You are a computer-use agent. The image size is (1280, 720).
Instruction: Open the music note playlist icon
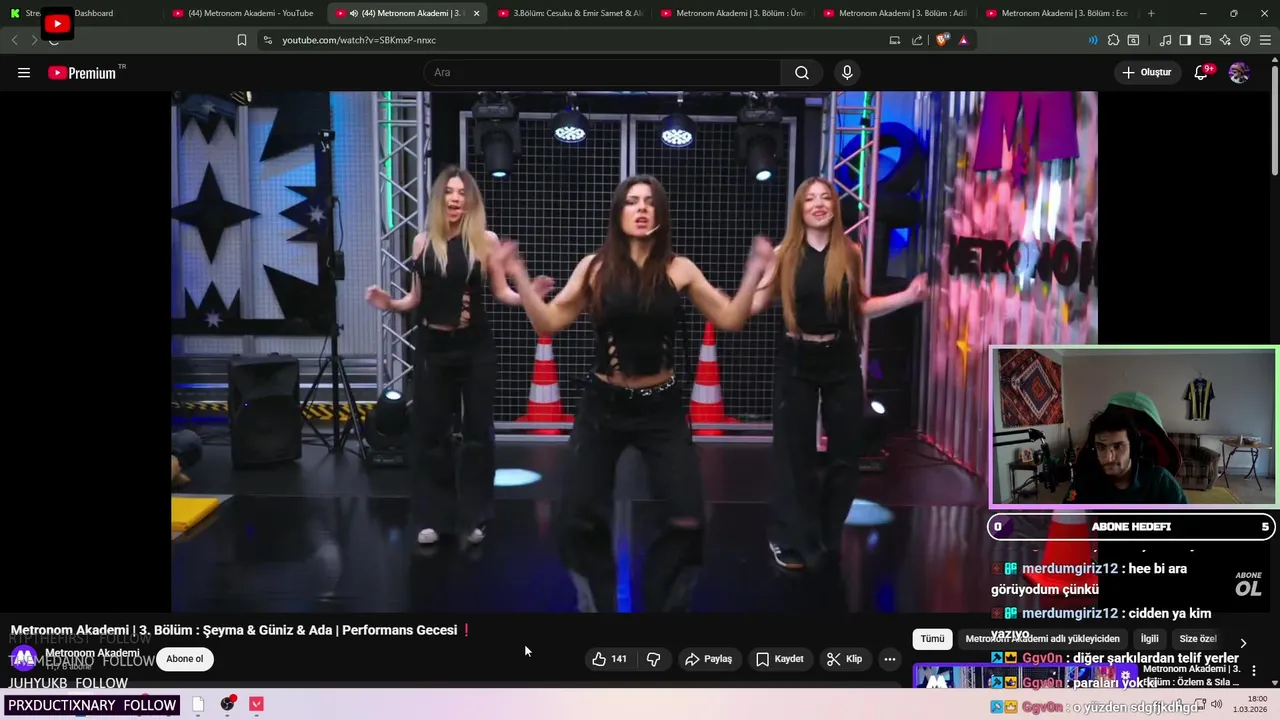click(1165, 40)
